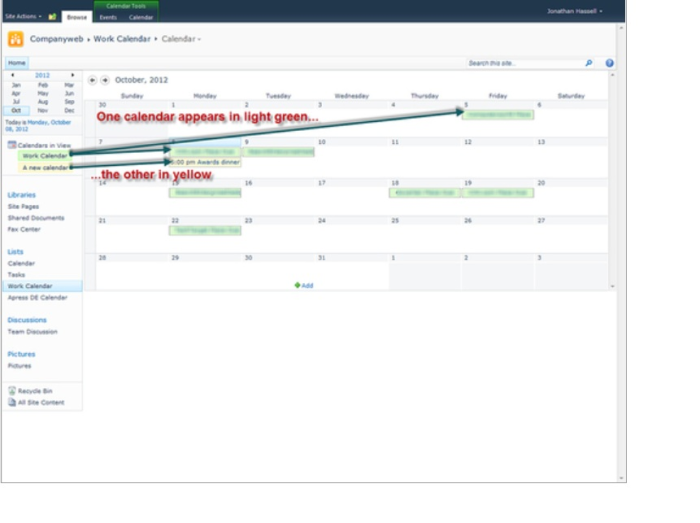
Task: Click the navigate up folder icon
Action: click(52, 17)
